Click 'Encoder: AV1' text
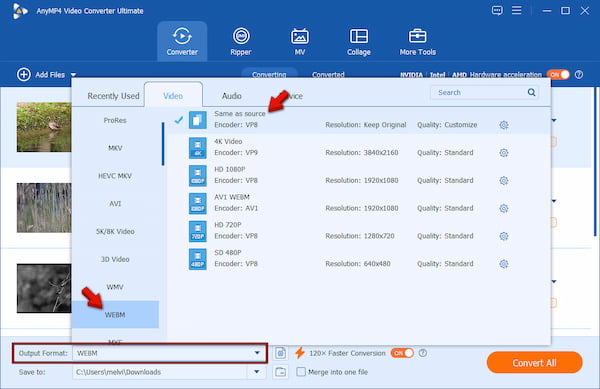600x389 pixels. 236,208
